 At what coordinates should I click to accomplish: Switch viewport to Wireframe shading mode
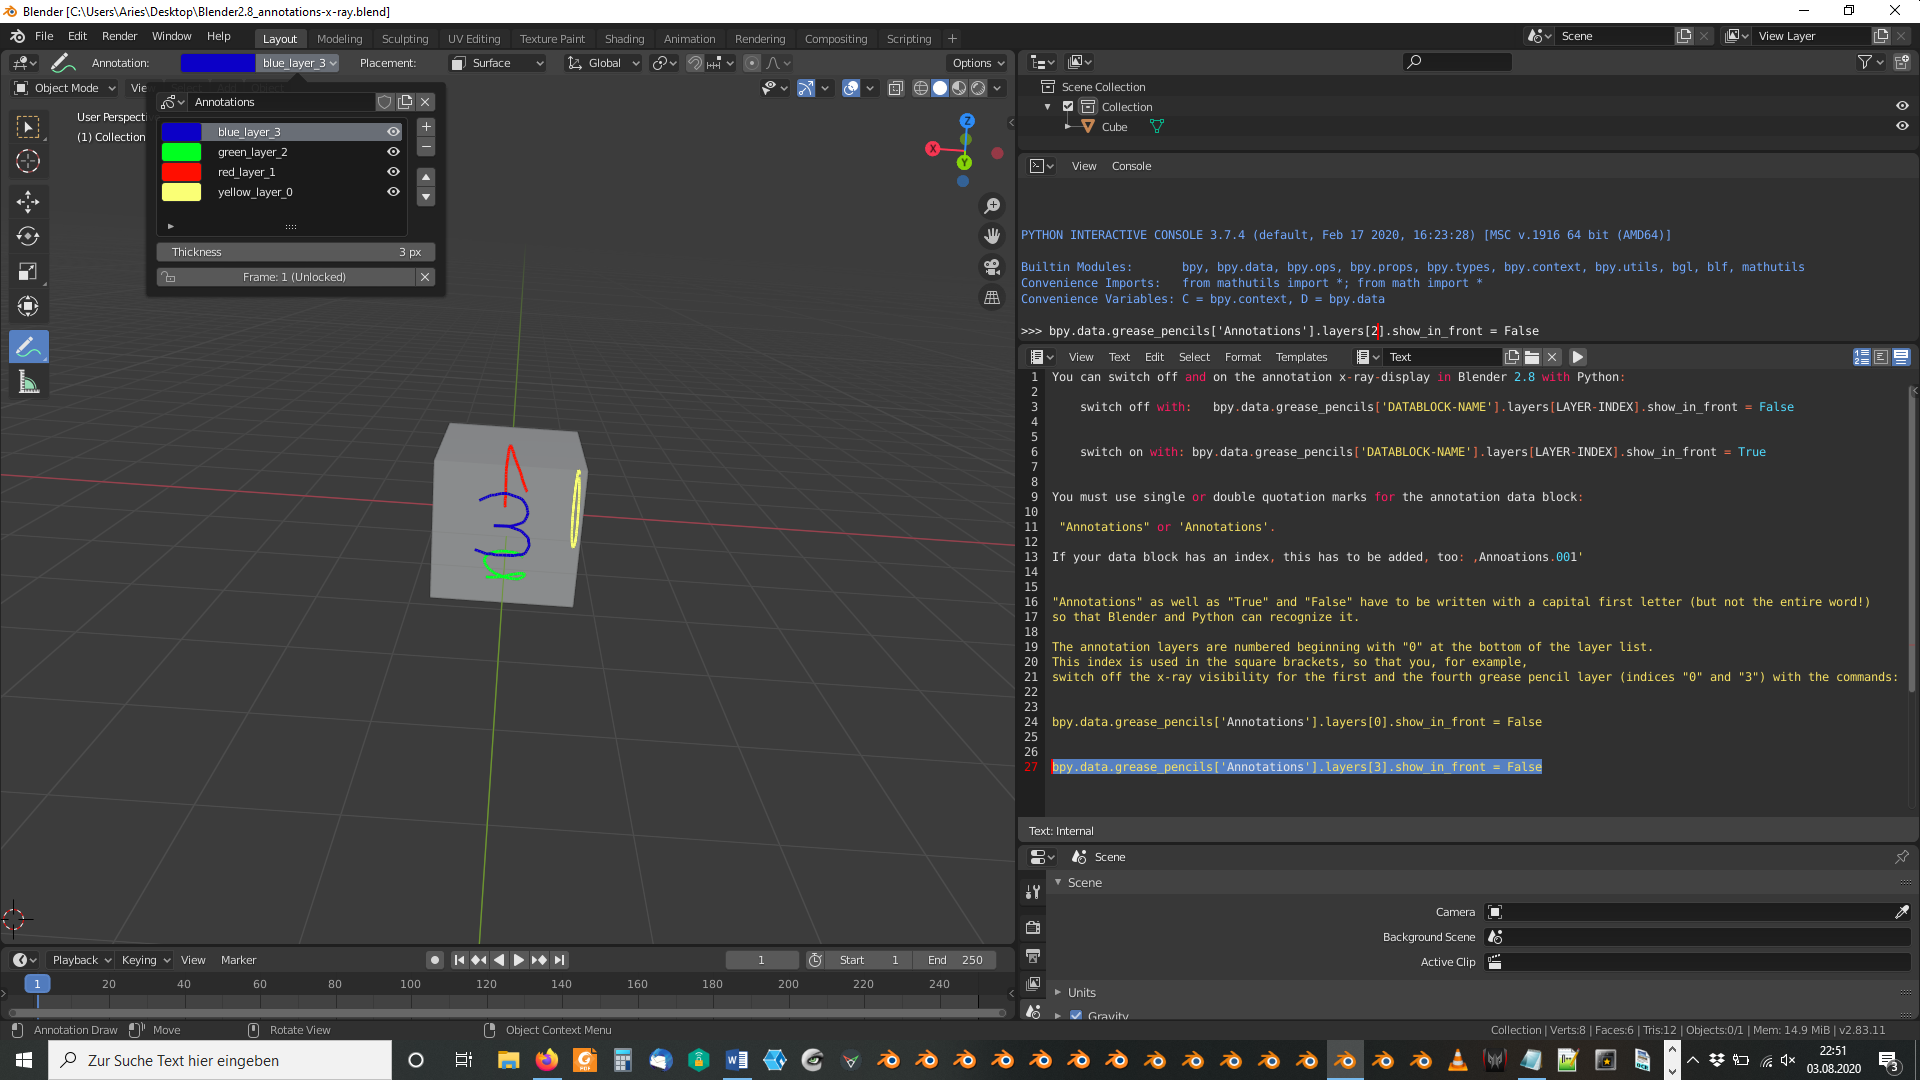(920, 88)
